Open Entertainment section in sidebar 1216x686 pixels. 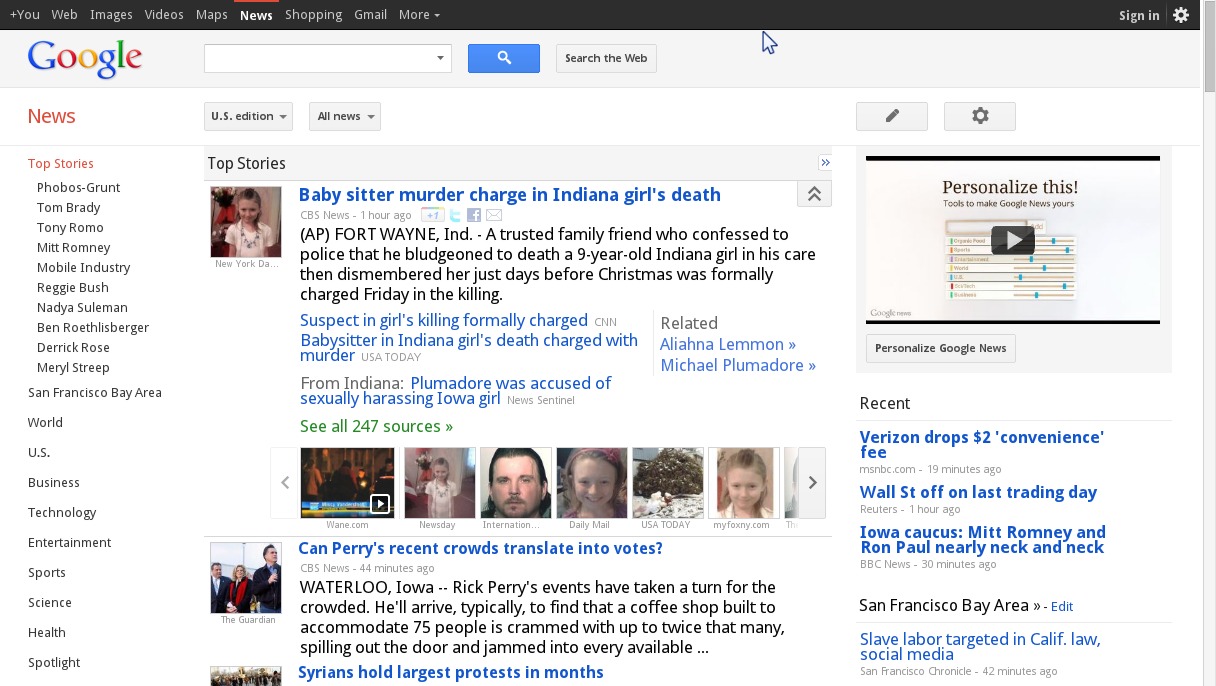tap(70, 543)
